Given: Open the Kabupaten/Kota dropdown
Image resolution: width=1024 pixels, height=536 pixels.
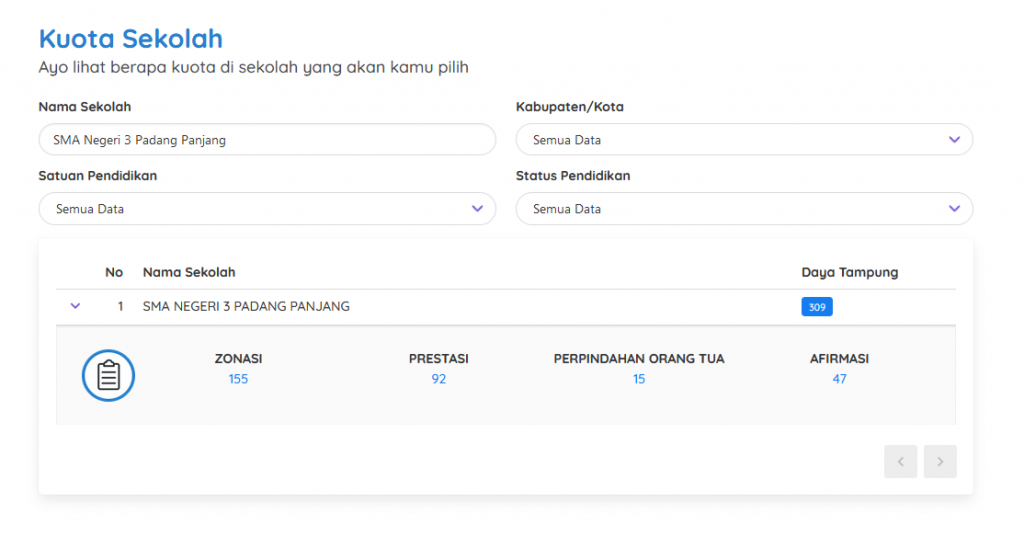Looking at the screenshot, I should point(744,140).
